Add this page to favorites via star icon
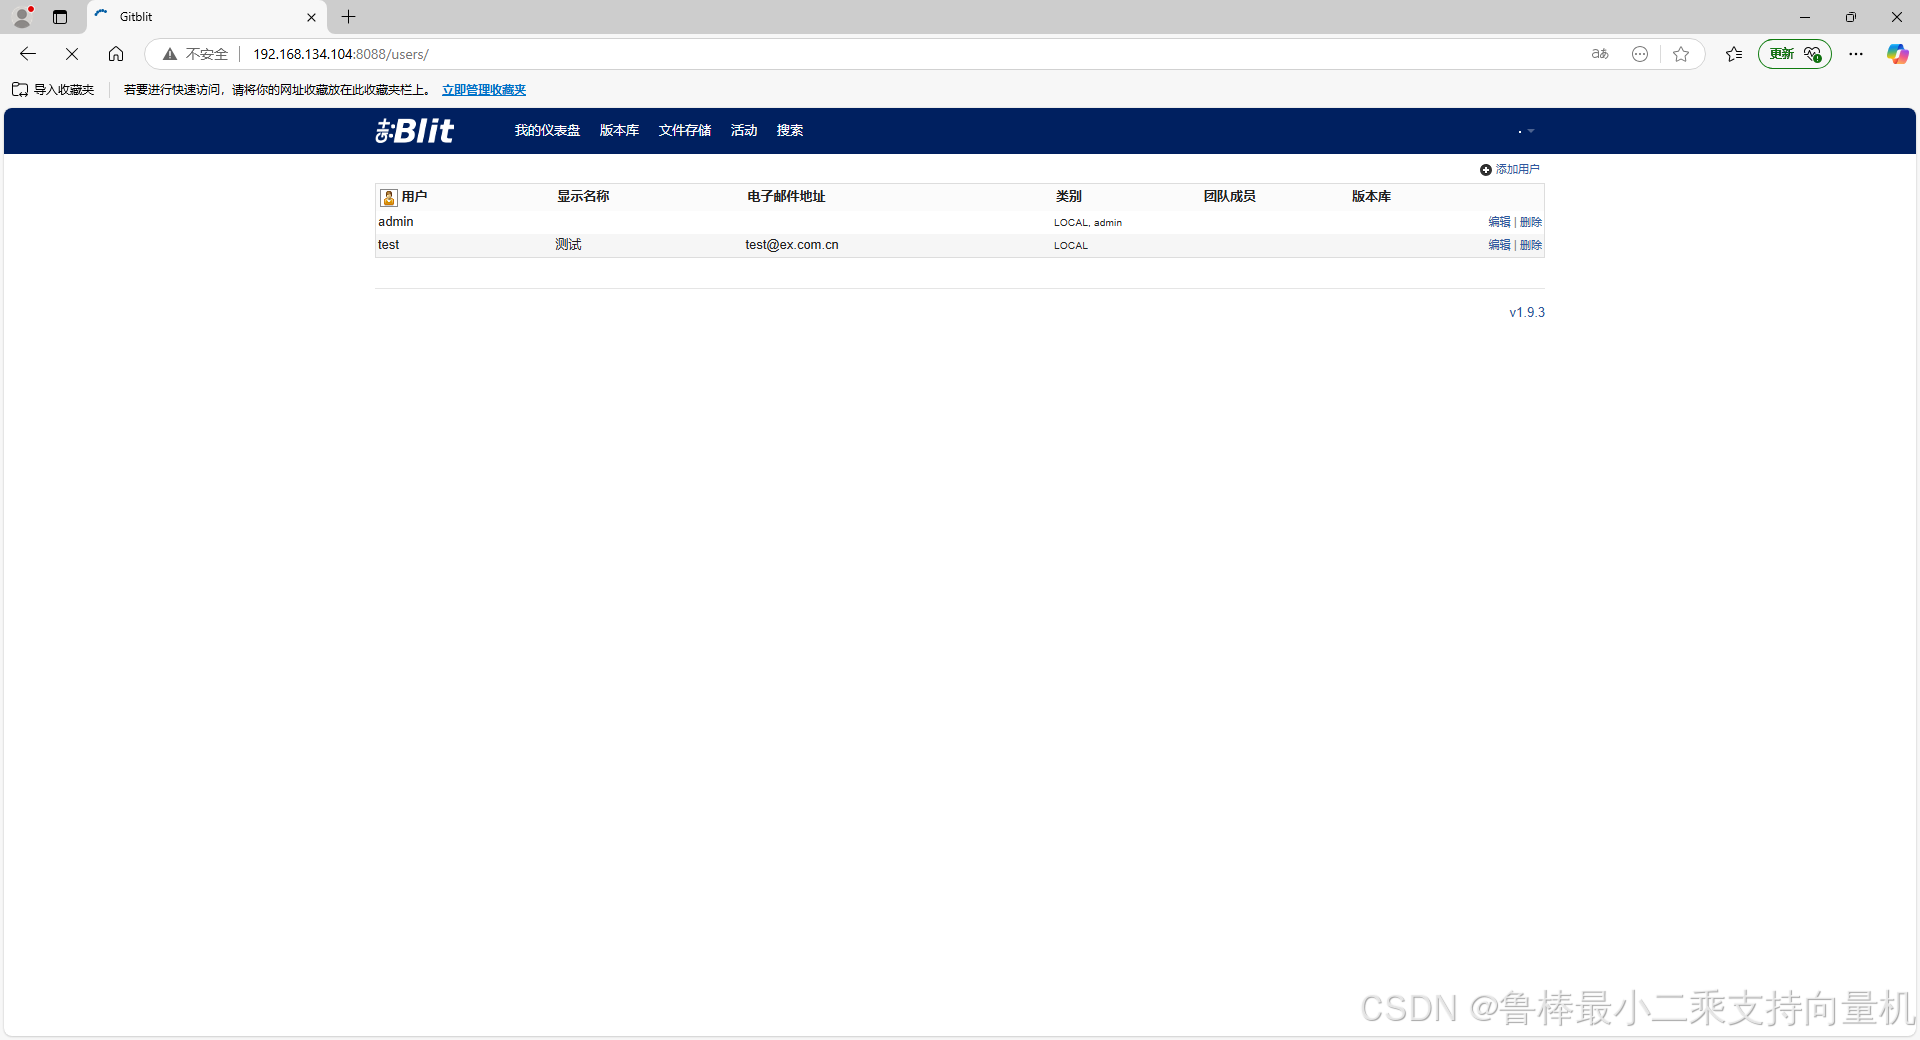The width and height of the screenshot is (1920, 1040). pyautogui.click(x=1681, y=54)
